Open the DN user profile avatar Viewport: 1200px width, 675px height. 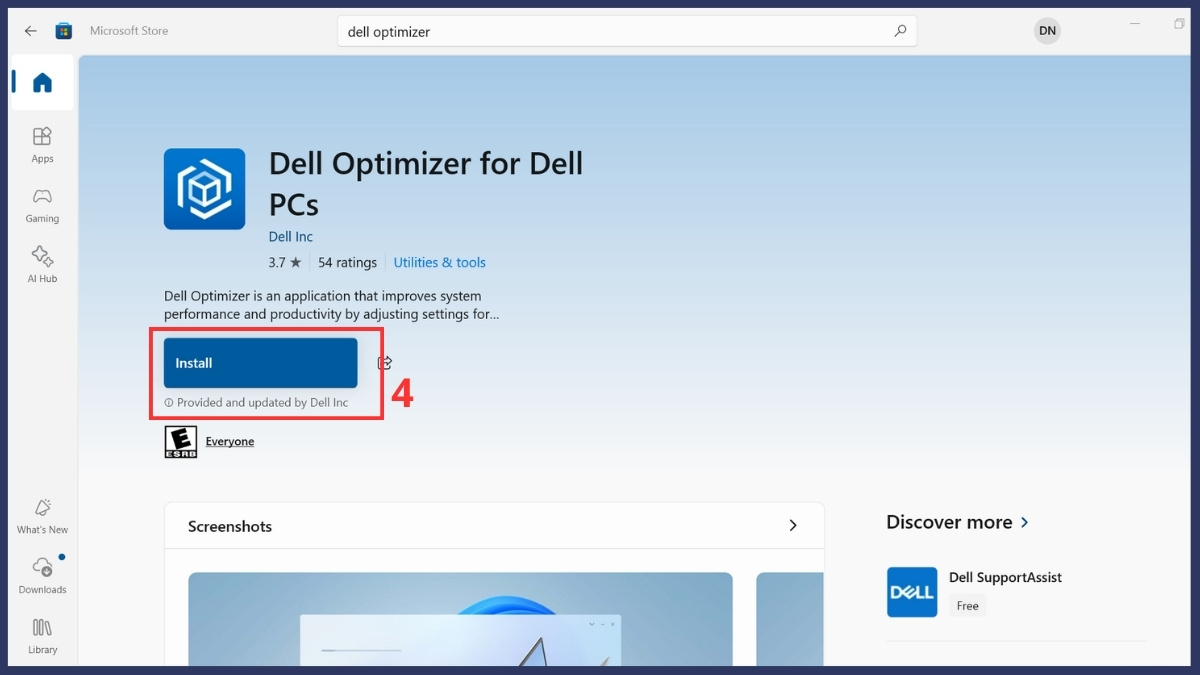coord(1047,31)
